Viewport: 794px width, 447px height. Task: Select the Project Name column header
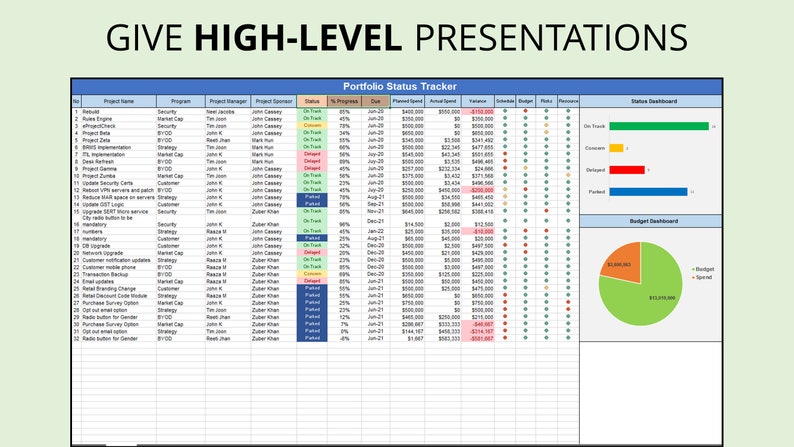[118, 101]
